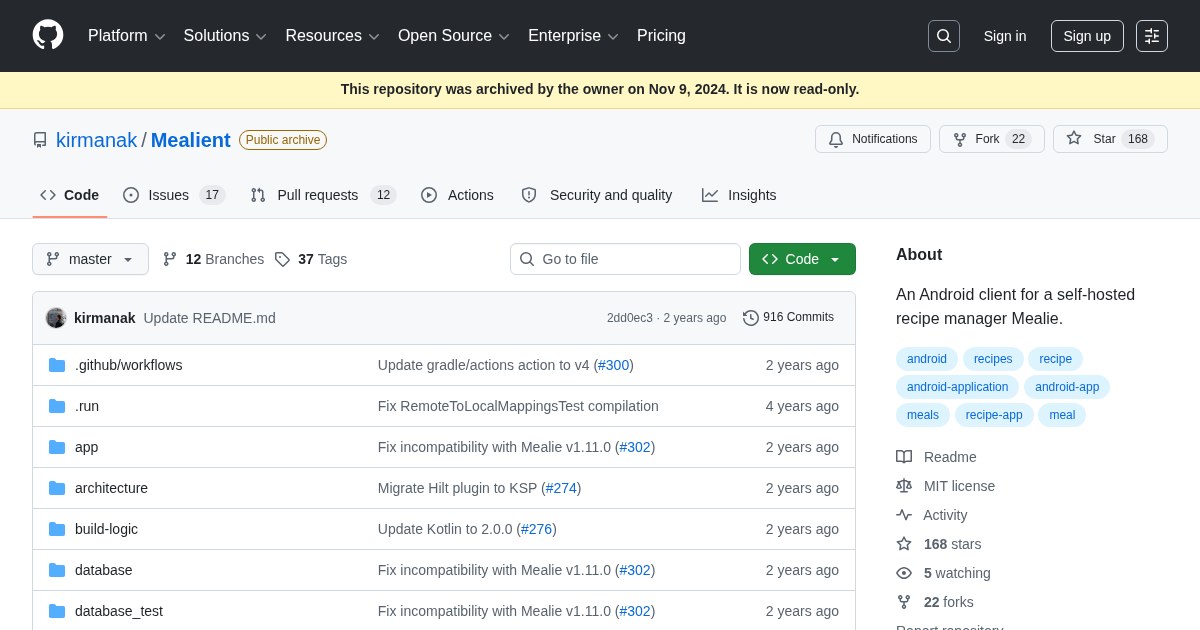Click the folder icon for database row

click(57, 570)
